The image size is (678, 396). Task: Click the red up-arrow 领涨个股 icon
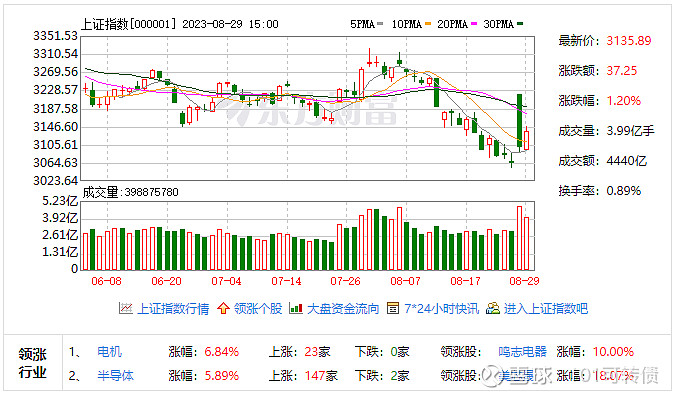(x=223, y=308)
